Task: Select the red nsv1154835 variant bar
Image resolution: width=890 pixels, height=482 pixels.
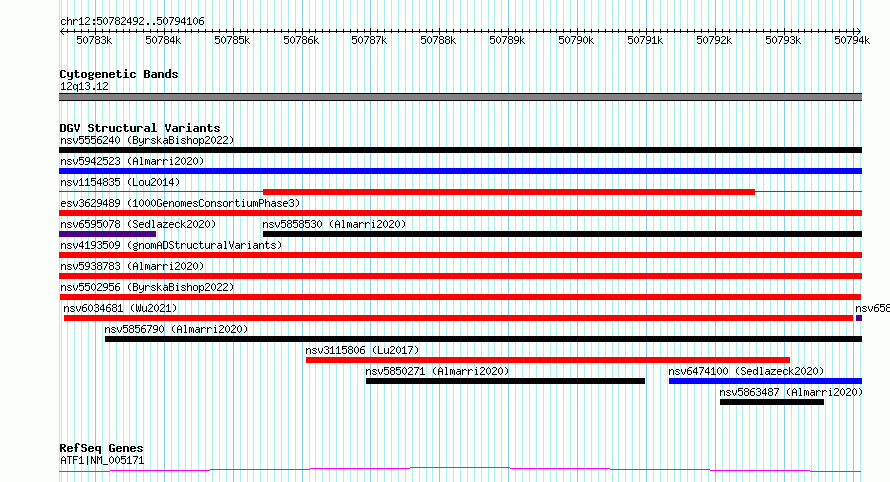Action: click(x=509, y=192)
